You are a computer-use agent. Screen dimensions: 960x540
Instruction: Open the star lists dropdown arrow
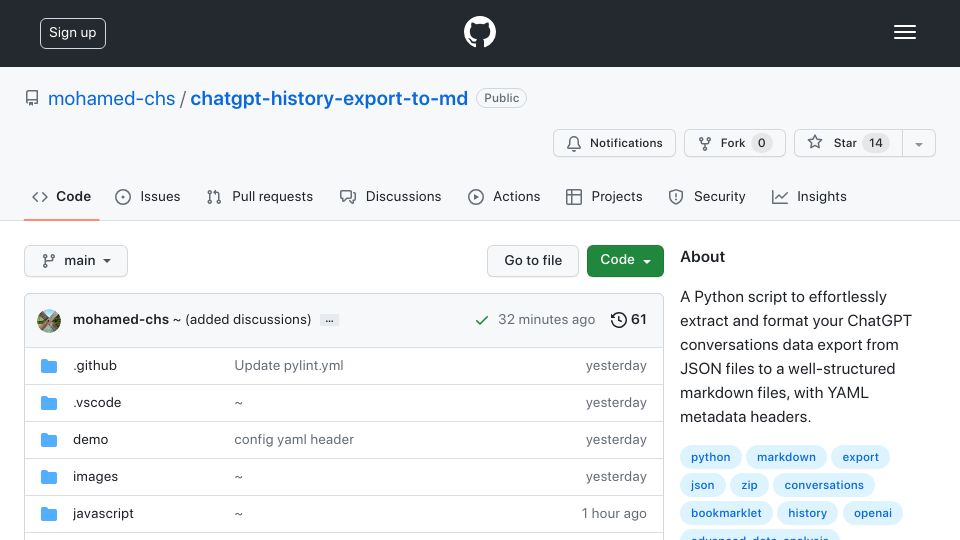(x=918, y=143)
